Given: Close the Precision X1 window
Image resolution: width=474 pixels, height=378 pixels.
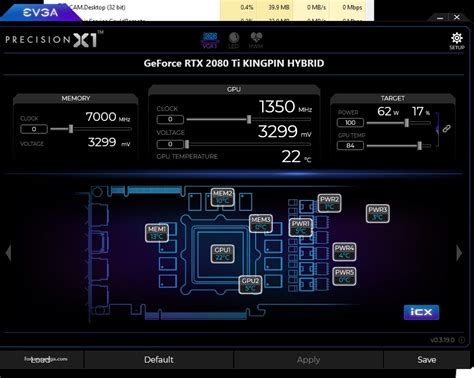Looking at the screenshot, I should [x=457, y=17].
